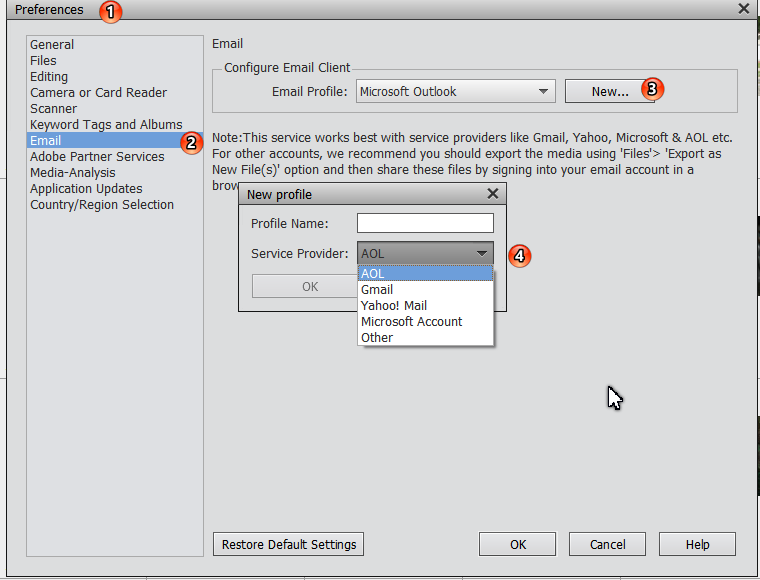Choose Yahoo! Mail as service provider
Screen dimensions: 760x580
click(425, 306)
